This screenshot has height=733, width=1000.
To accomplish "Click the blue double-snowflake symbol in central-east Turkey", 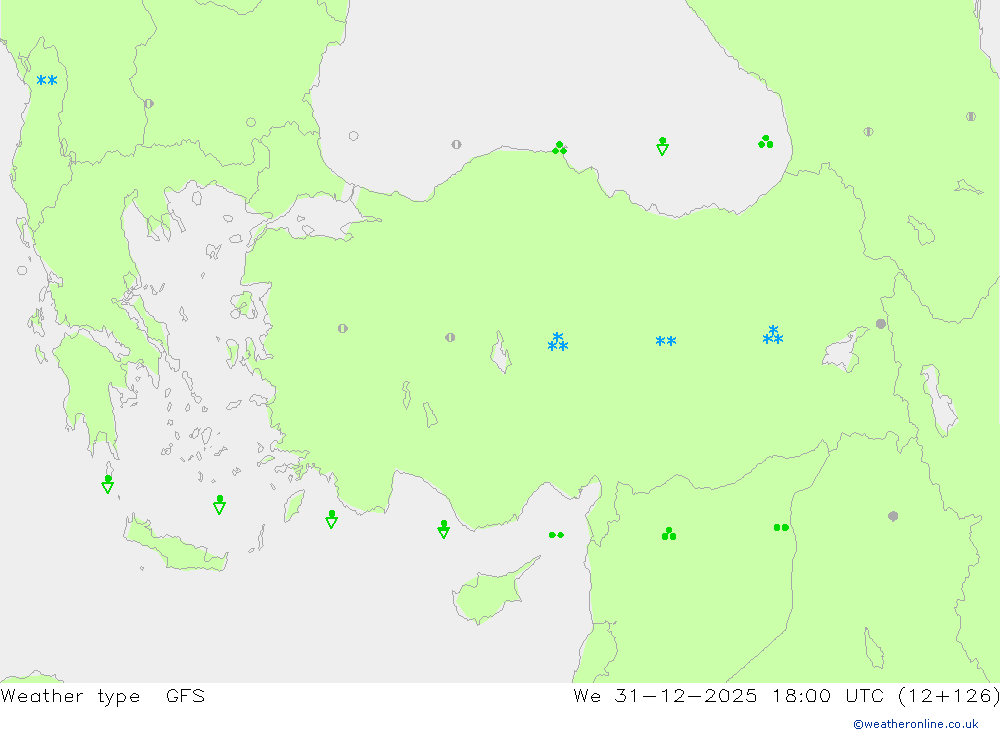I will tap(666, 341).
